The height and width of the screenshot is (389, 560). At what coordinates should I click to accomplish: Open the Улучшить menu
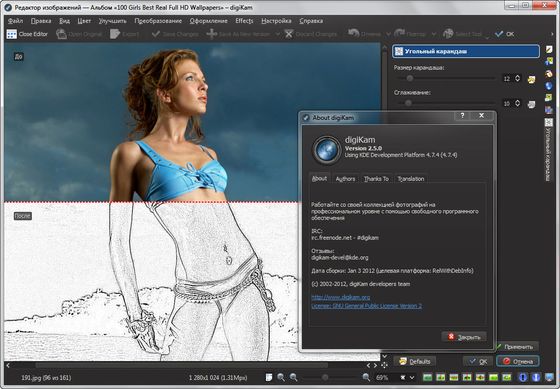point(112,21)
